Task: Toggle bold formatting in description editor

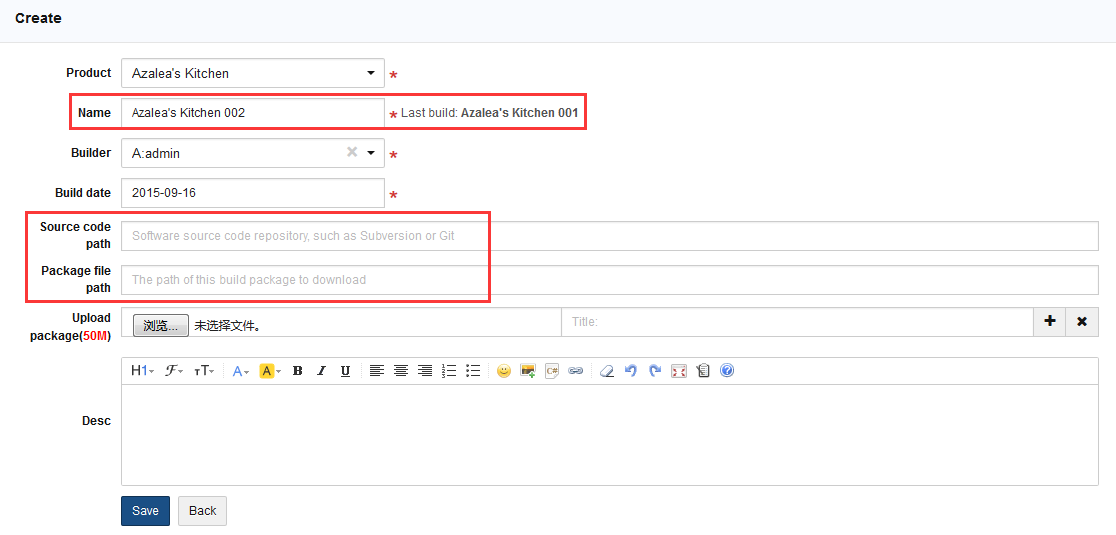Action: 297,371
